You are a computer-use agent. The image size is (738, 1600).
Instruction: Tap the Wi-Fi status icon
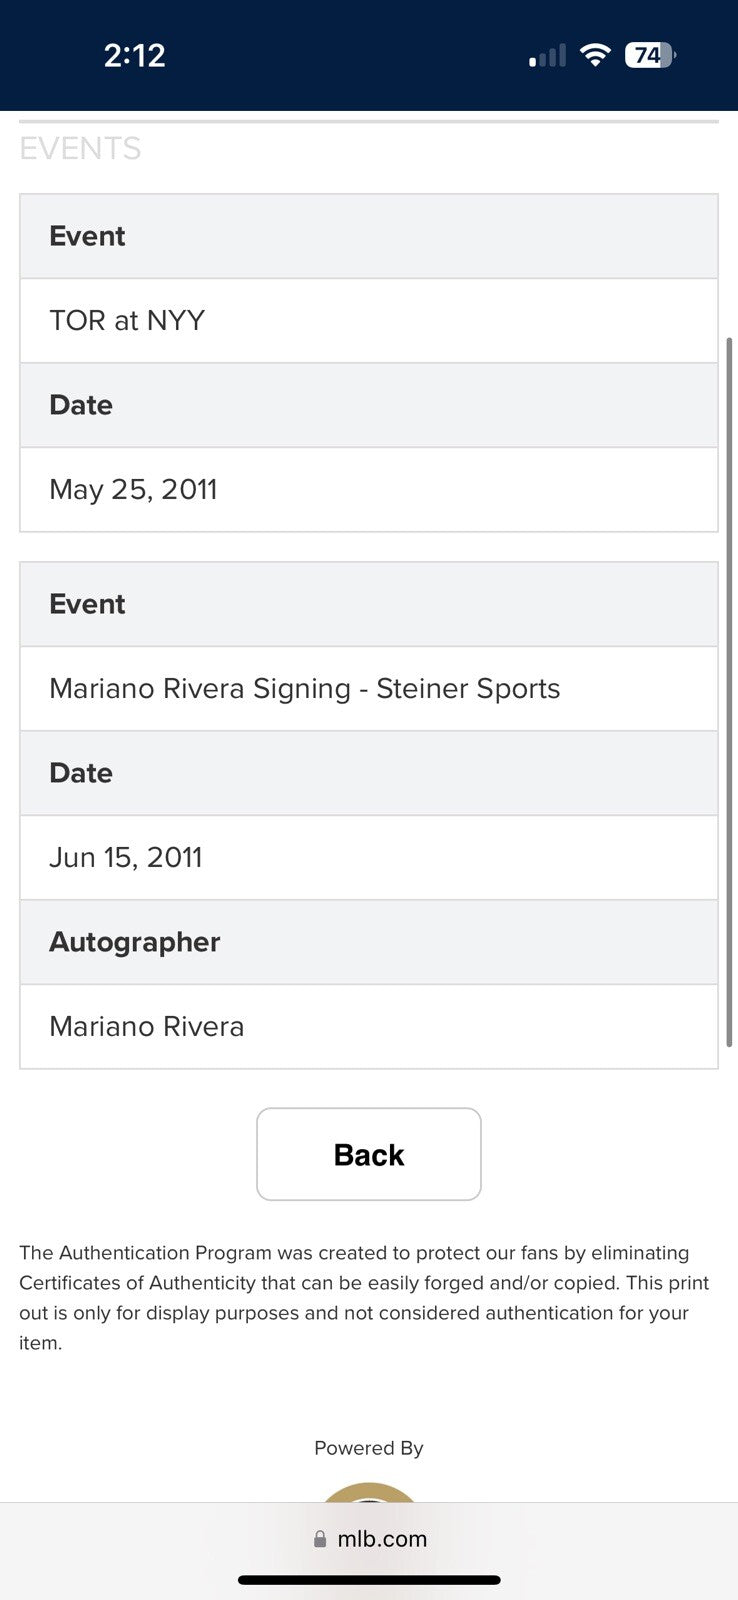[x=595, y=55]
